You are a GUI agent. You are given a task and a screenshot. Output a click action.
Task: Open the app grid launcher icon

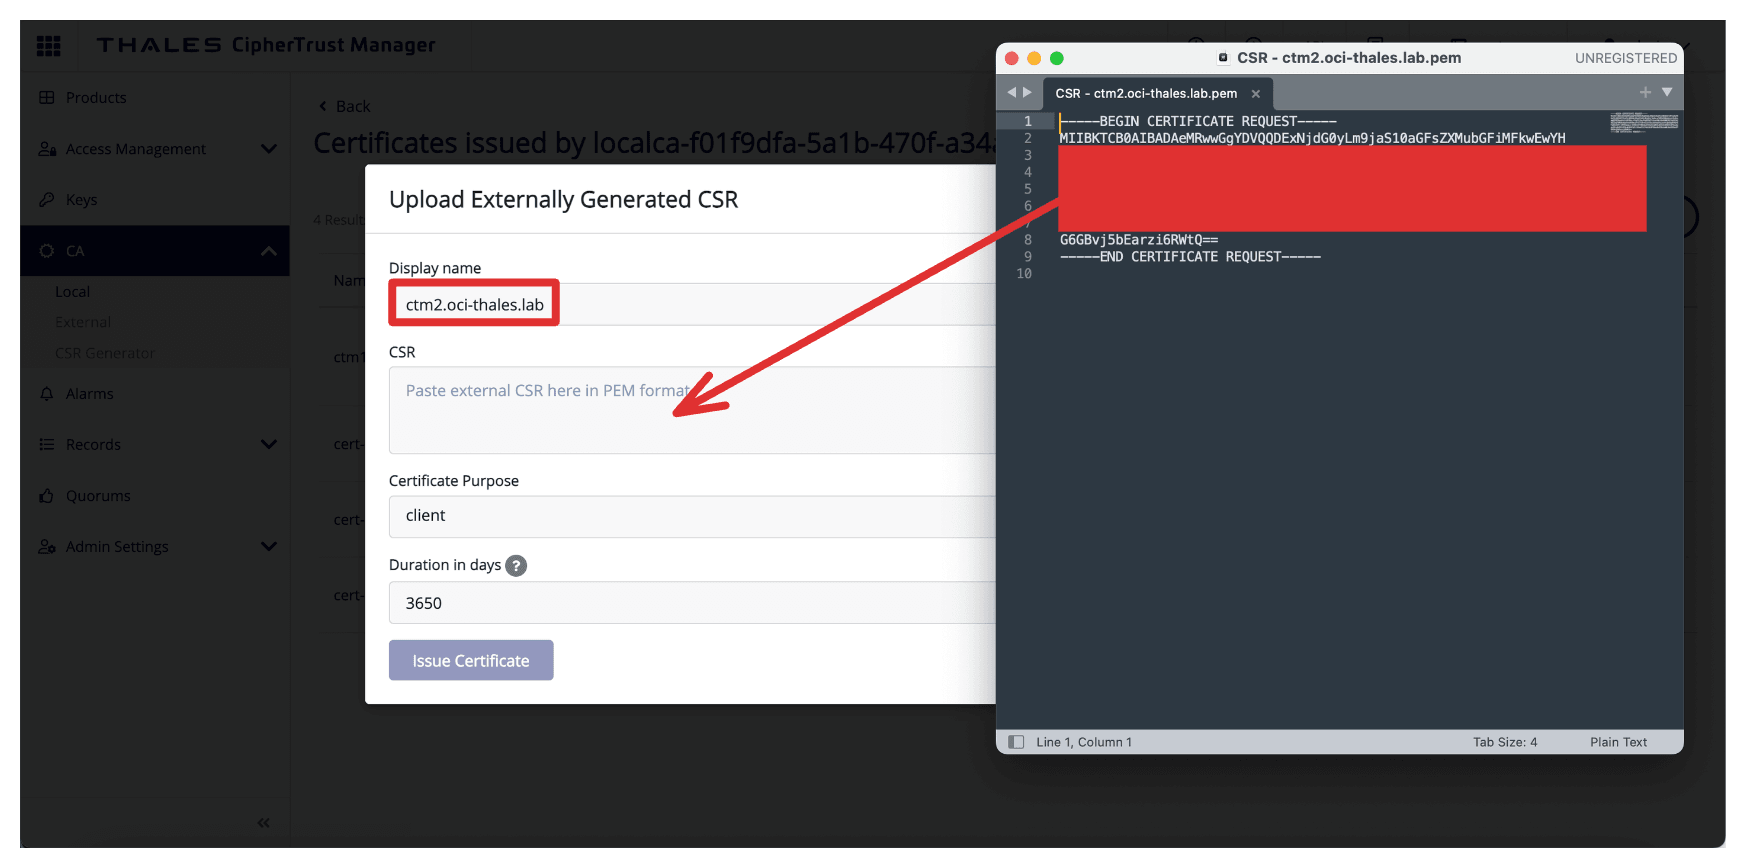(48, 45)
